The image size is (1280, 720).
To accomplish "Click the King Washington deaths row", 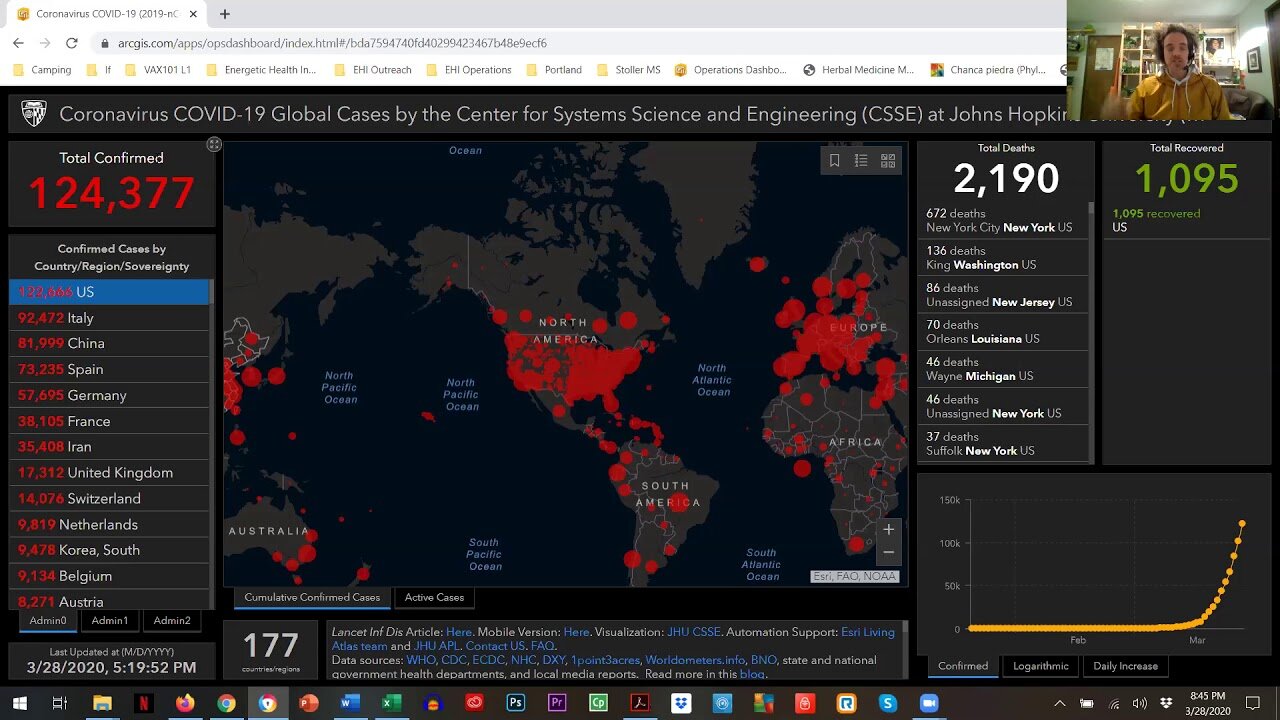I will pos(1002,257).
